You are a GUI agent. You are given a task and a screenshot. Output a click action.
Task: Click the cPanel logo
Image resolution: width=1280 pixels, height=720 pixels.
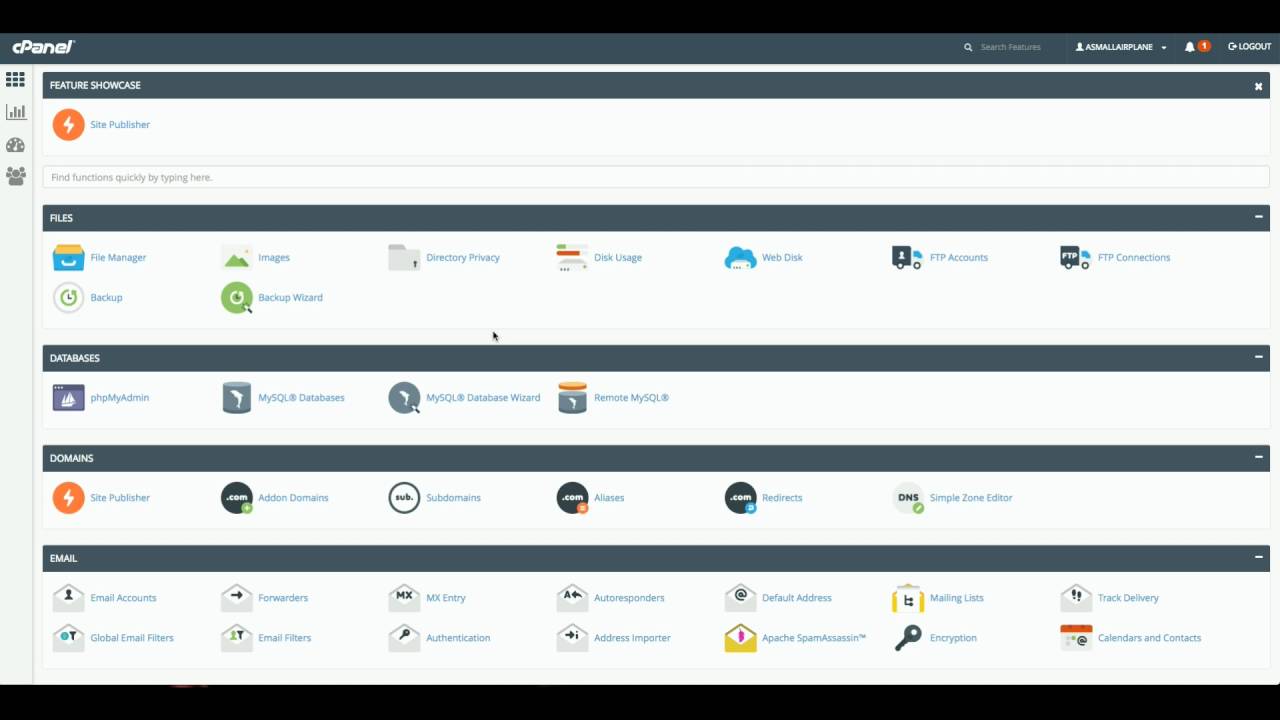tap(43, 47)
